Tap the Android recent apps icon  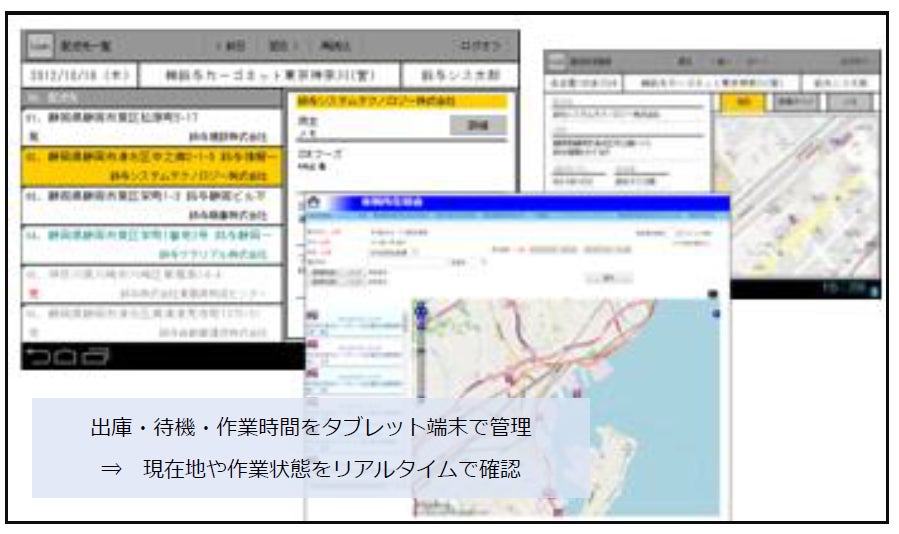[95, 357]
